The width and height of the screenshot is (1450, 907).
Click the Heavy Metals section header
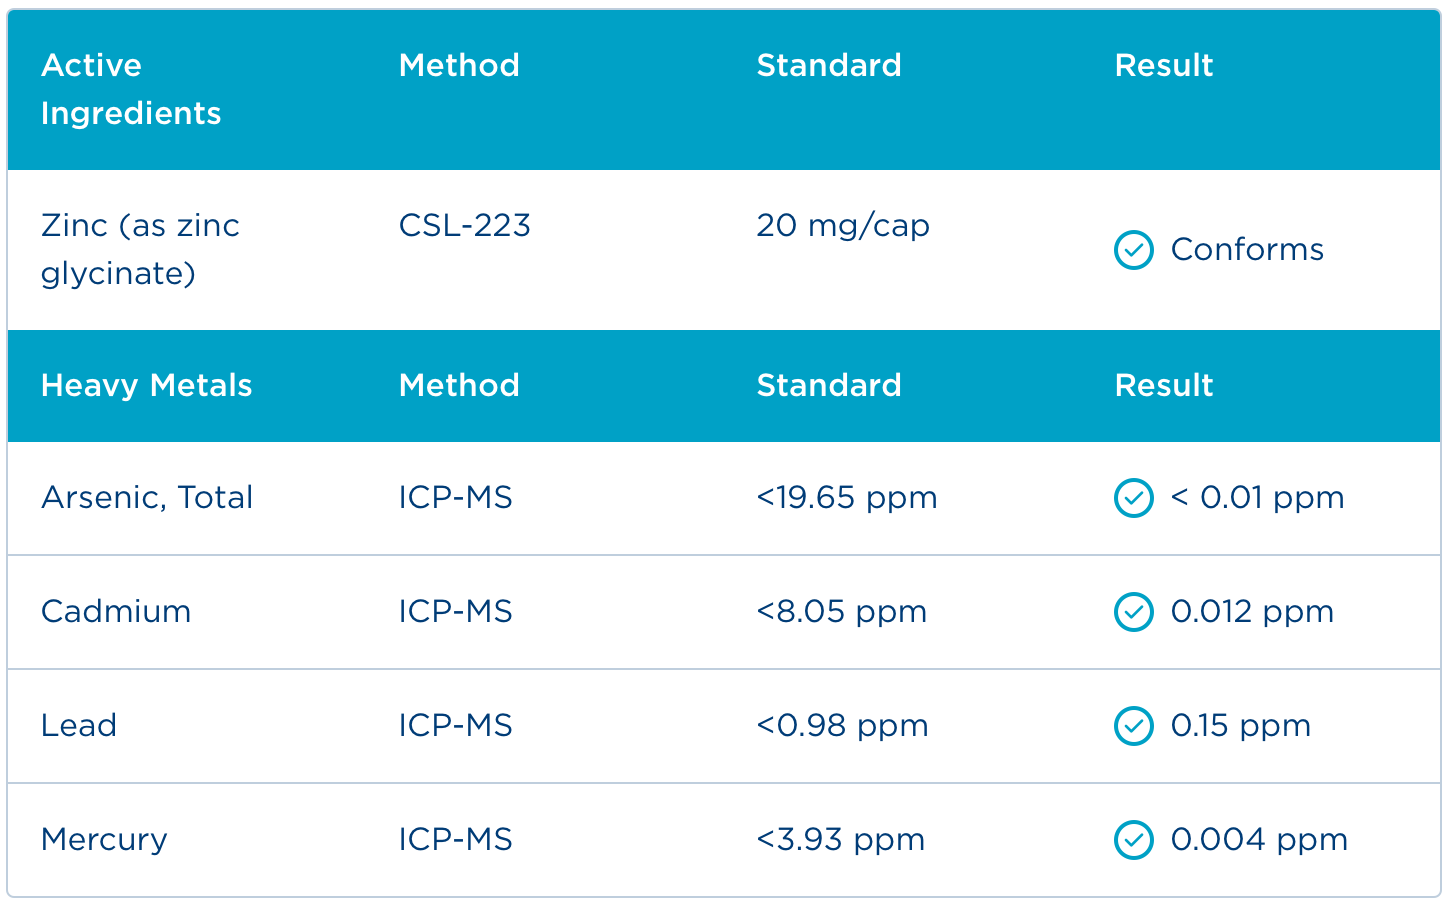coord(146,386)
